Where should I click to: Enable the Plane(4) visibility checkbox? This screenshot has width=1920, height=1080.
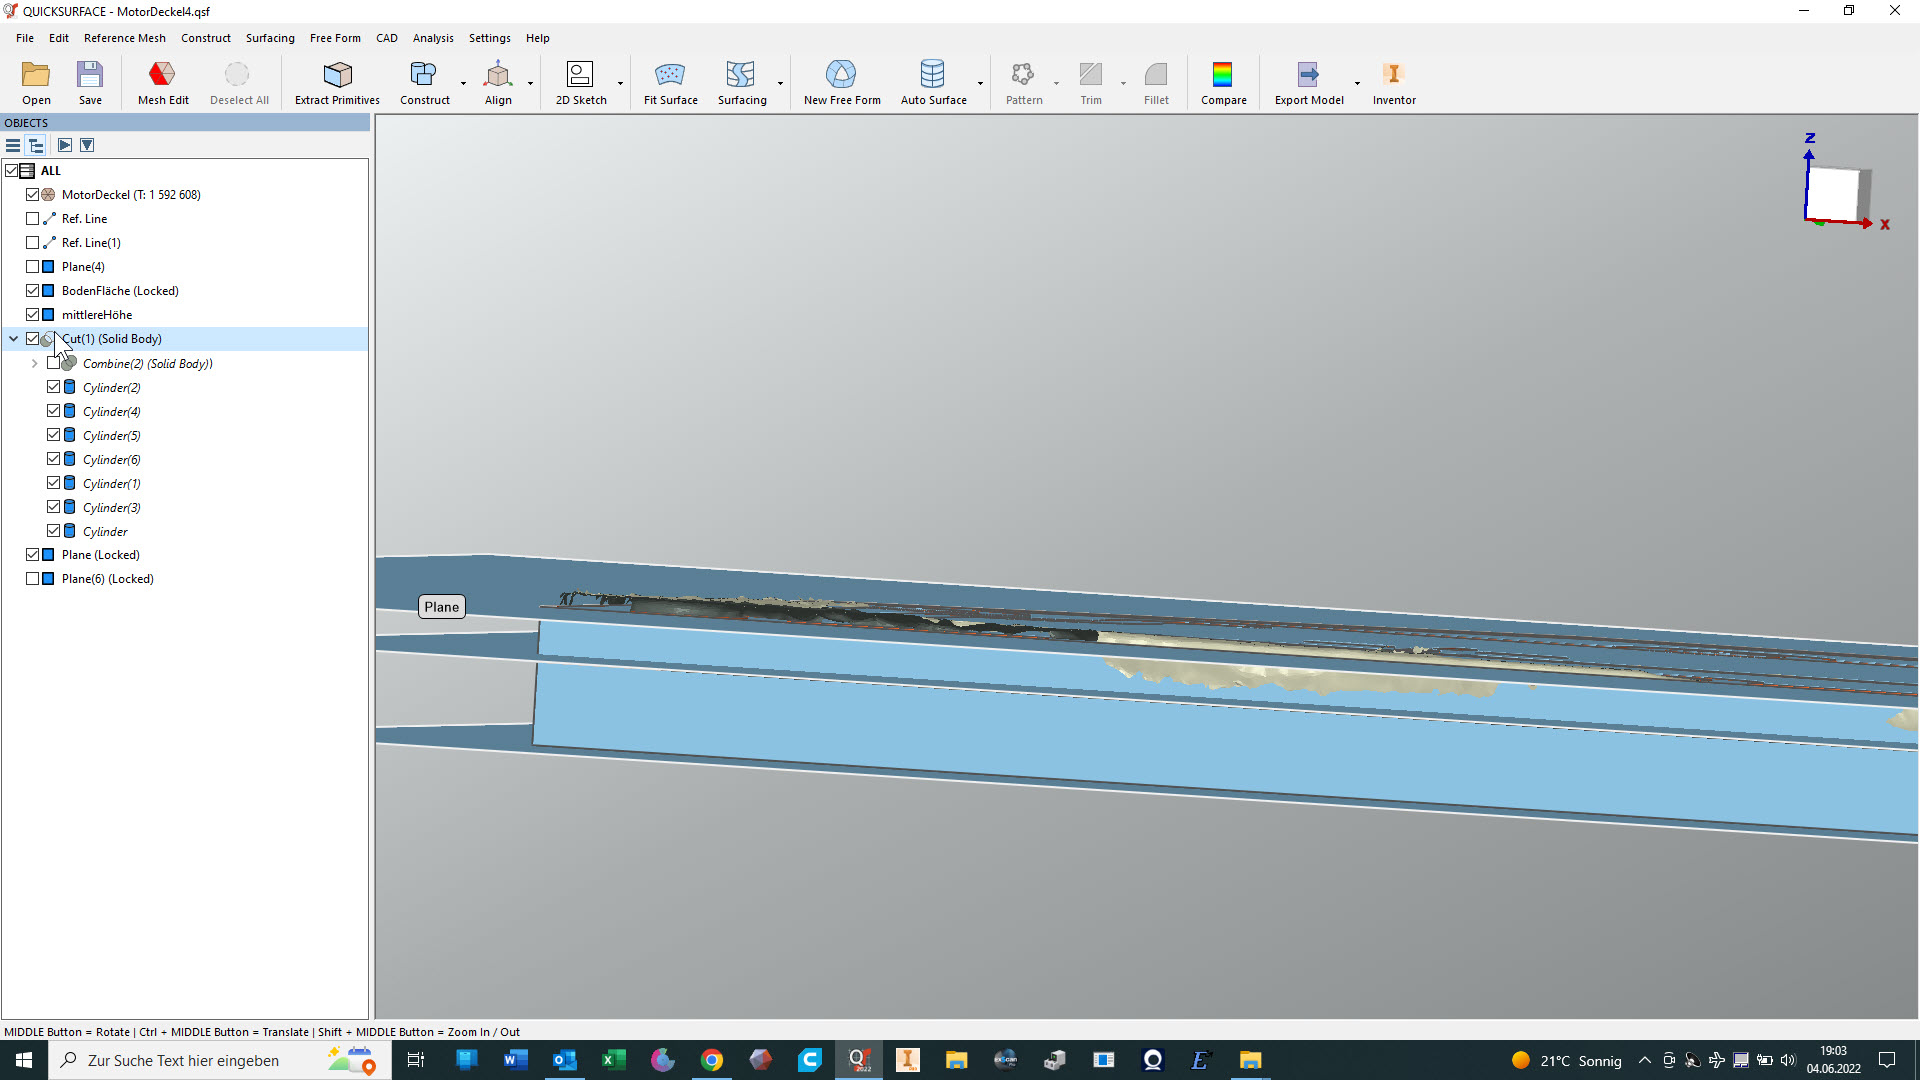33,267
